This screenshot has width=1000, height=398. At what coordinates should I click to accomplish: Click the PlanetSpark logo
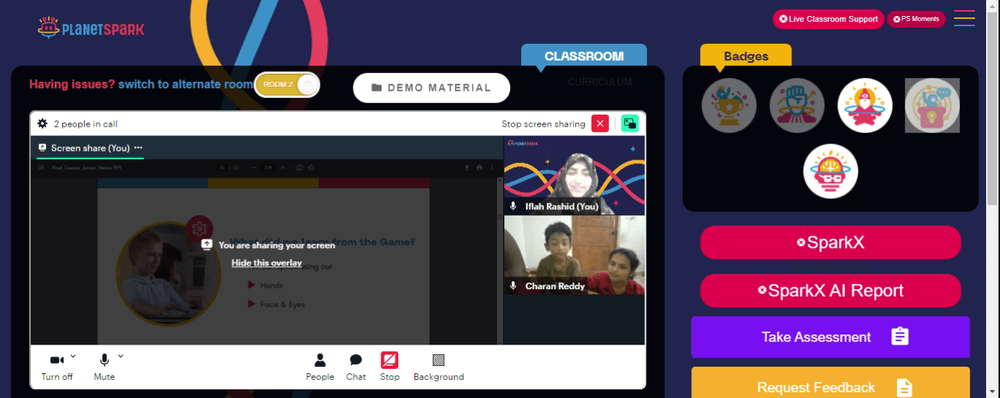point(91,27)
